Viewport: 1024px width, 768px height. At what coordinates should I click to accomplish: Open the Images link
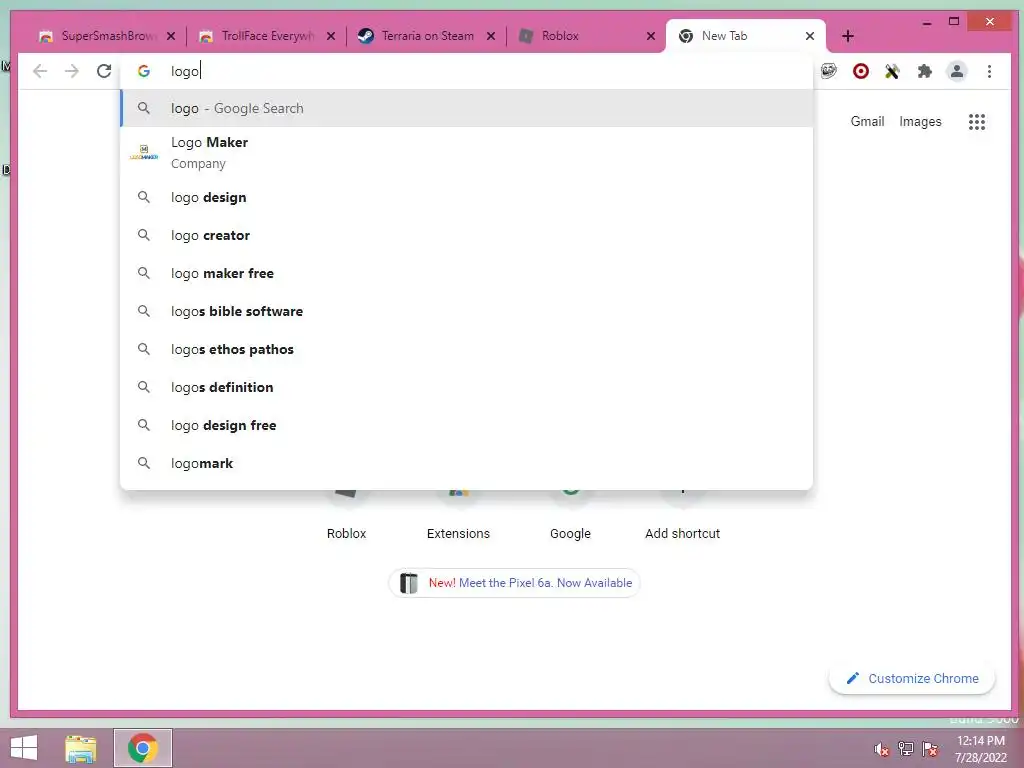pyautogui.click(x=920, y=121)
